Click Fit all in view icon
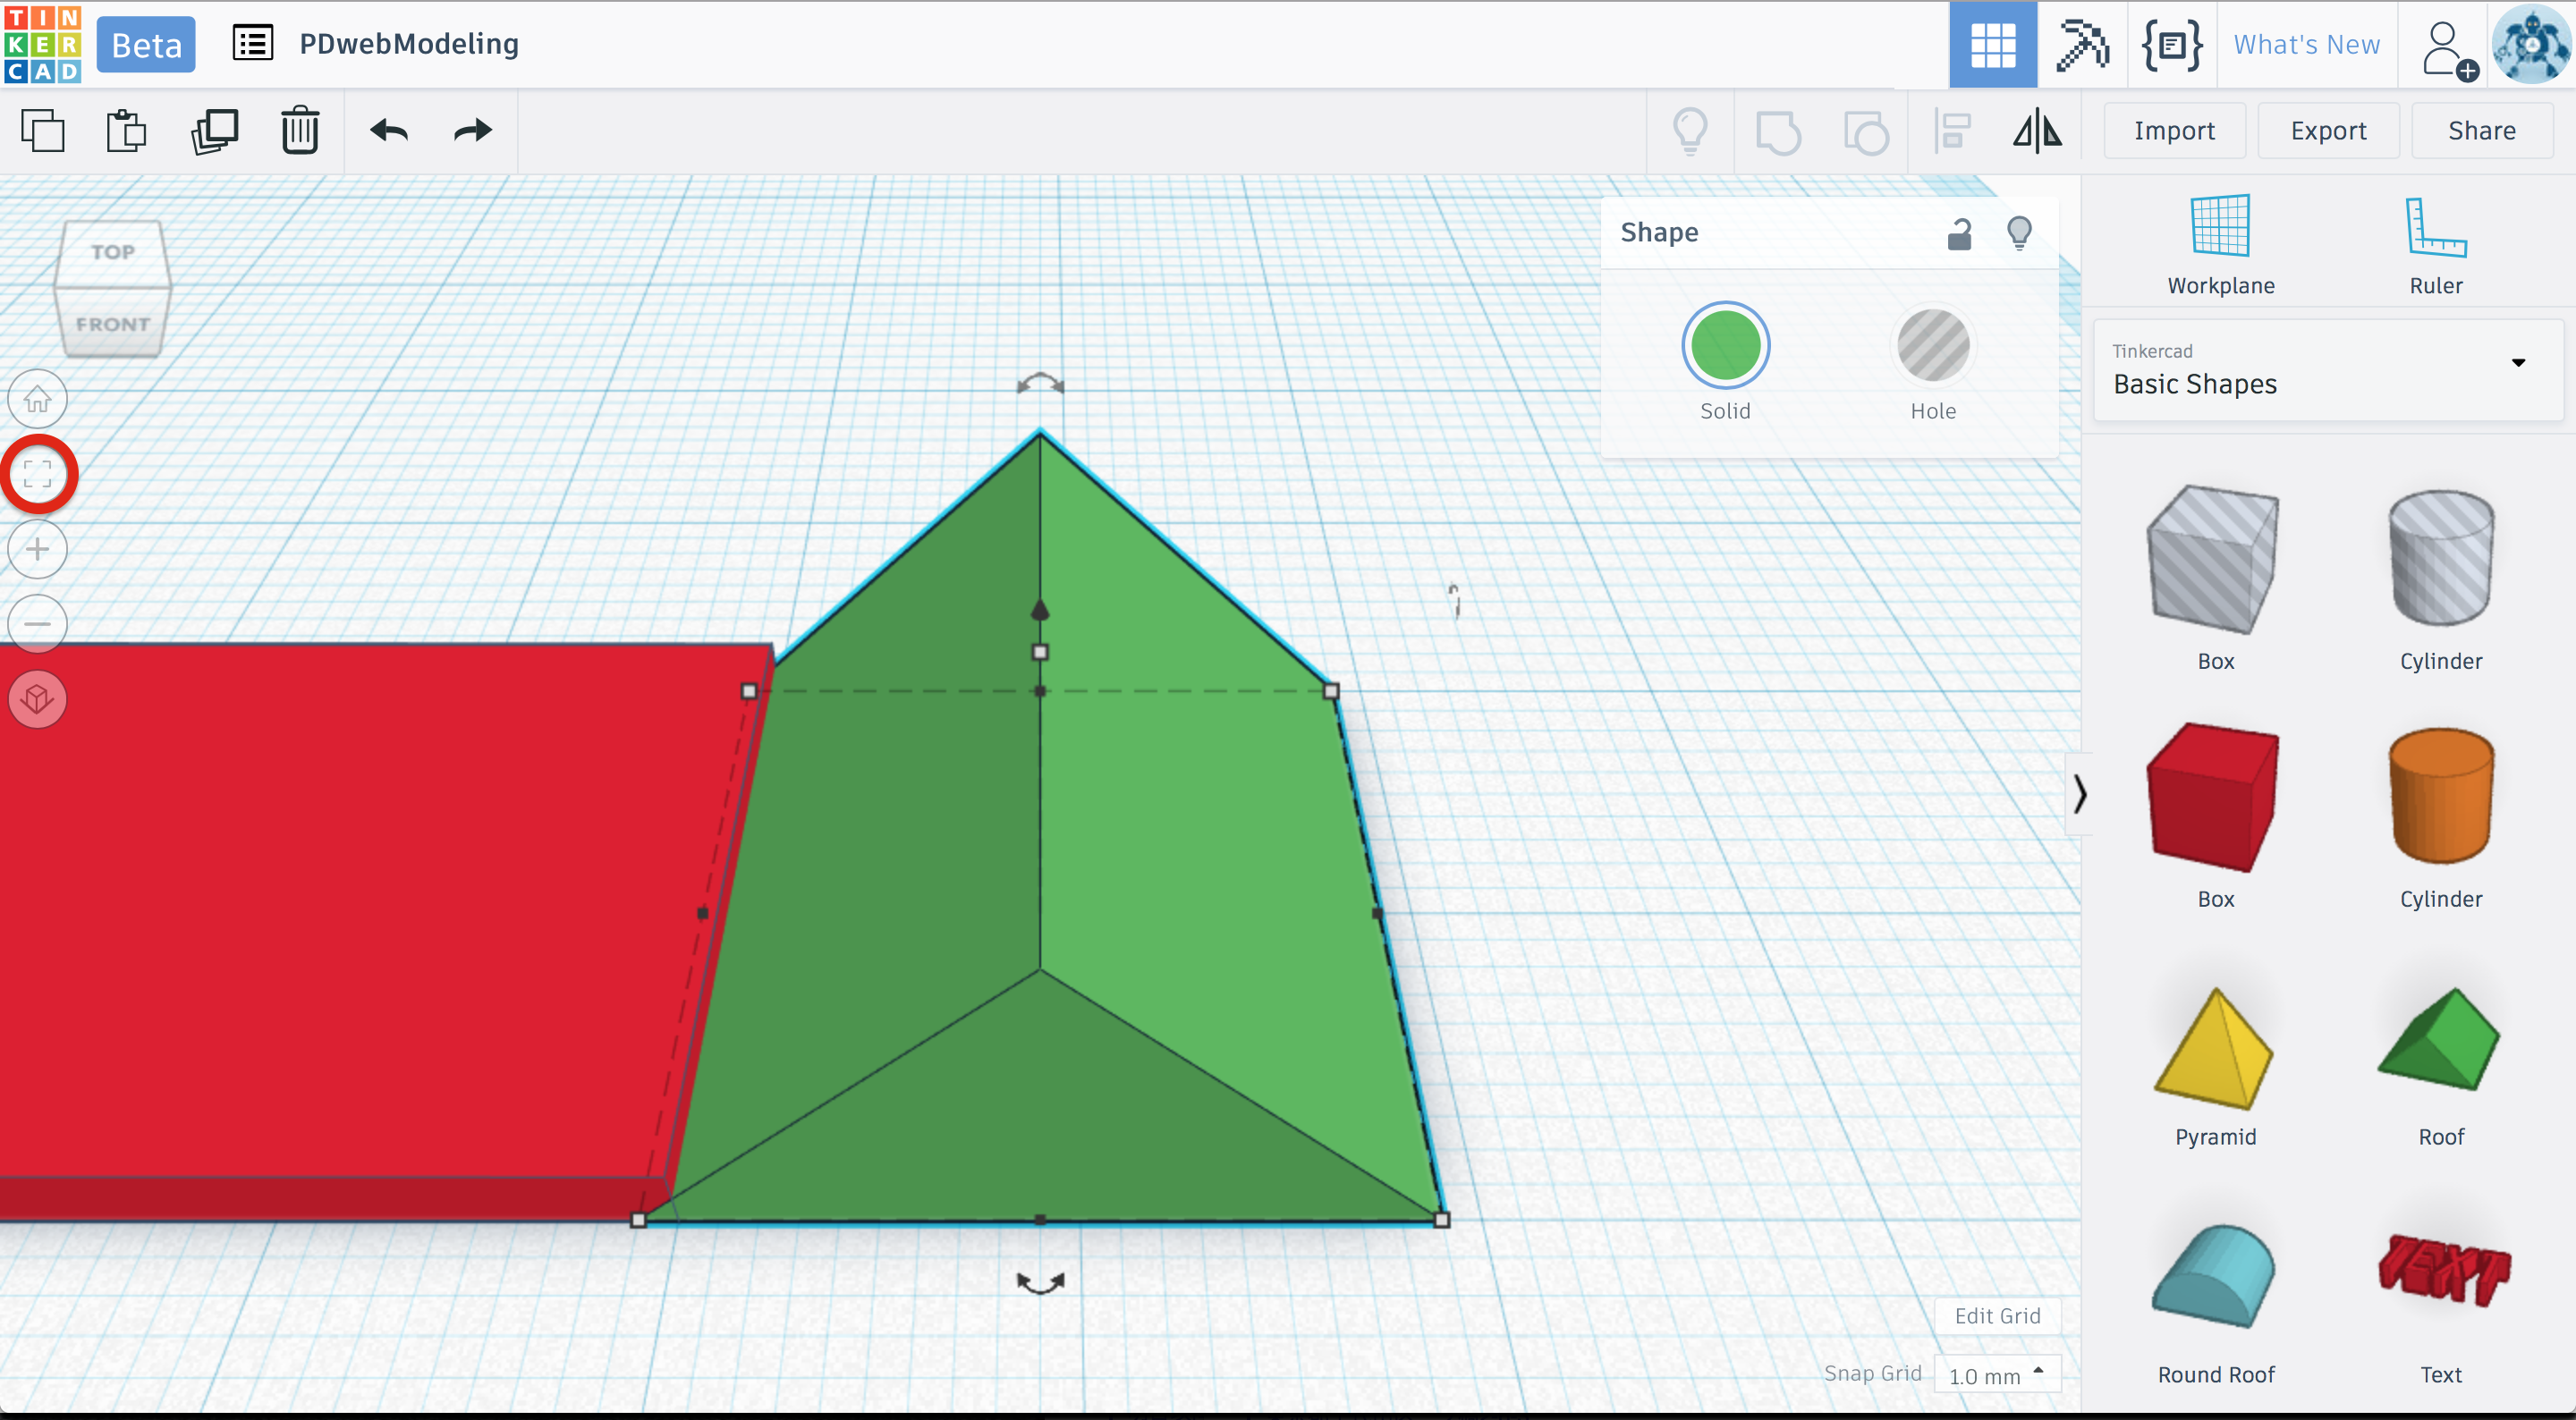Screen dimensions: 2576x1420 [x=38, y=474]
